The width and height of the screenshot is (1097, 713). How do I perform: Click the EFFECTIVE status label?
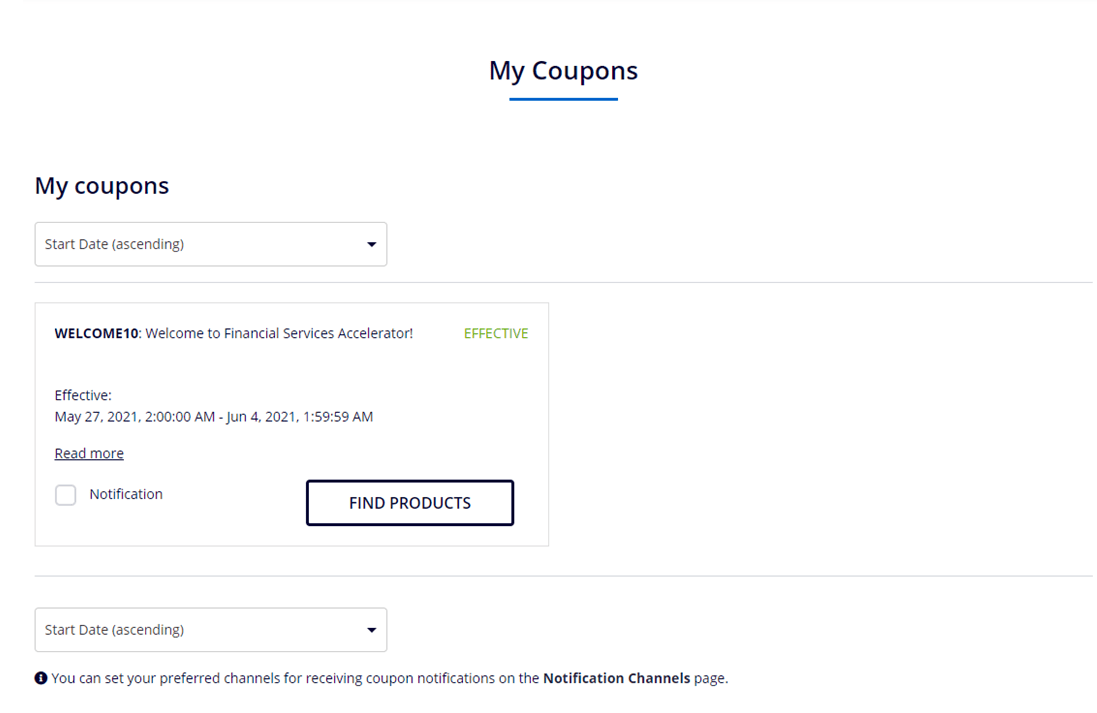[495, 333]
